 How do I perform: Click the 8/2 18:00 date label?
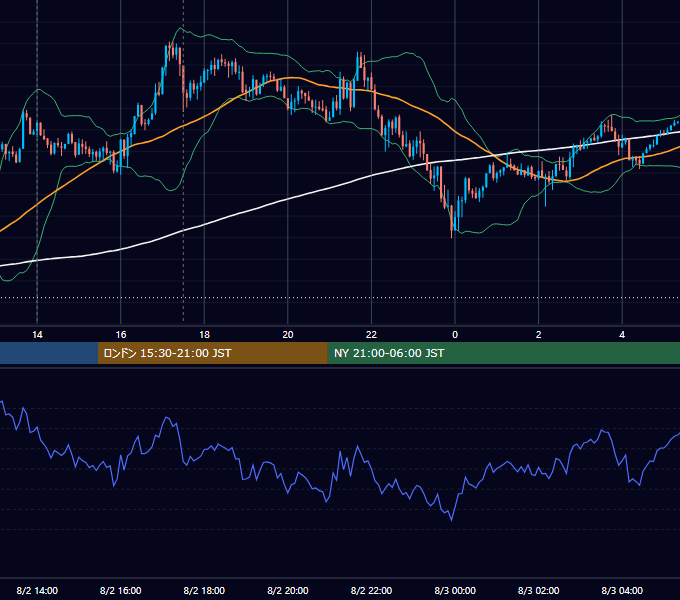pyautogui.click(x=204, y=590)
